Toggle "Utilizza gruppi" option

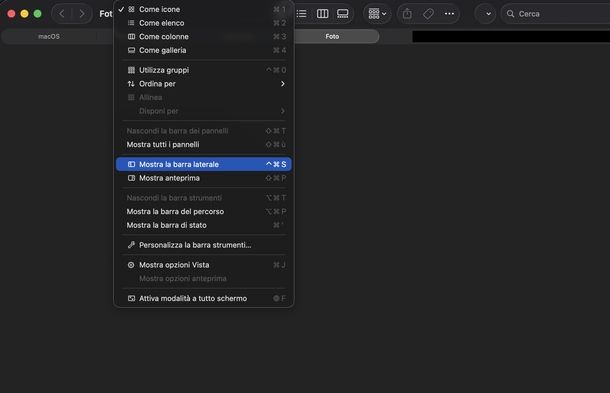203,70
